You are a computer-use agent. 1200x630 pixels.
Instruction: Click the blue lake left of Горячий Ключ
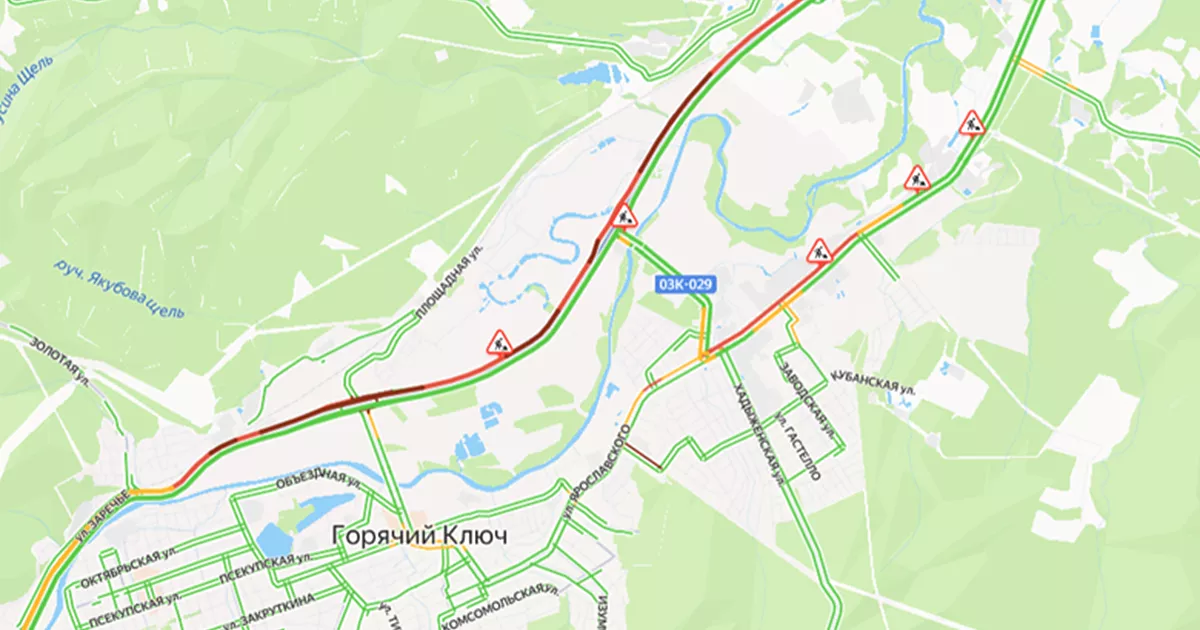click(273, 540)
